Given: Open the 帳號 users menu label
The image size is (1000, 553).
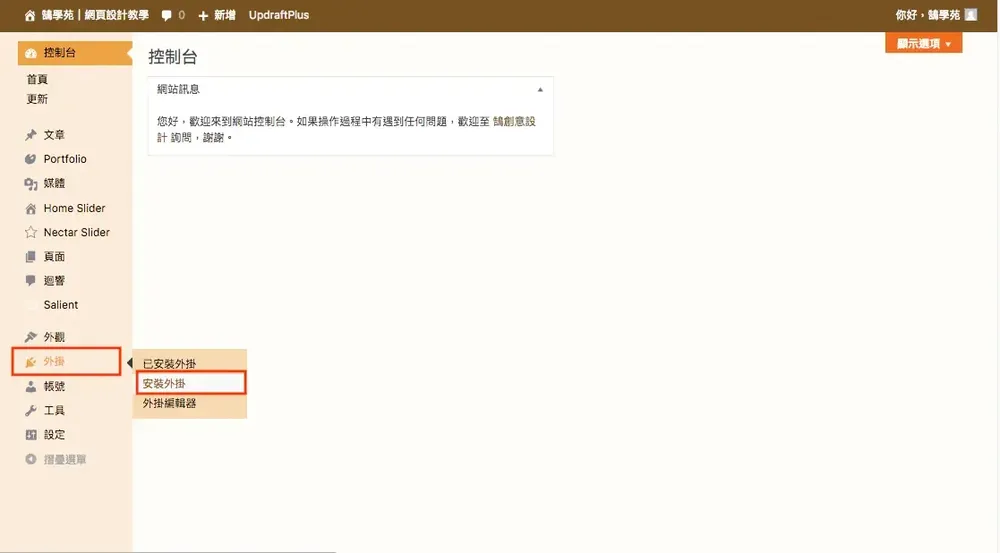Looking at the screenshot, I should 54,387.
